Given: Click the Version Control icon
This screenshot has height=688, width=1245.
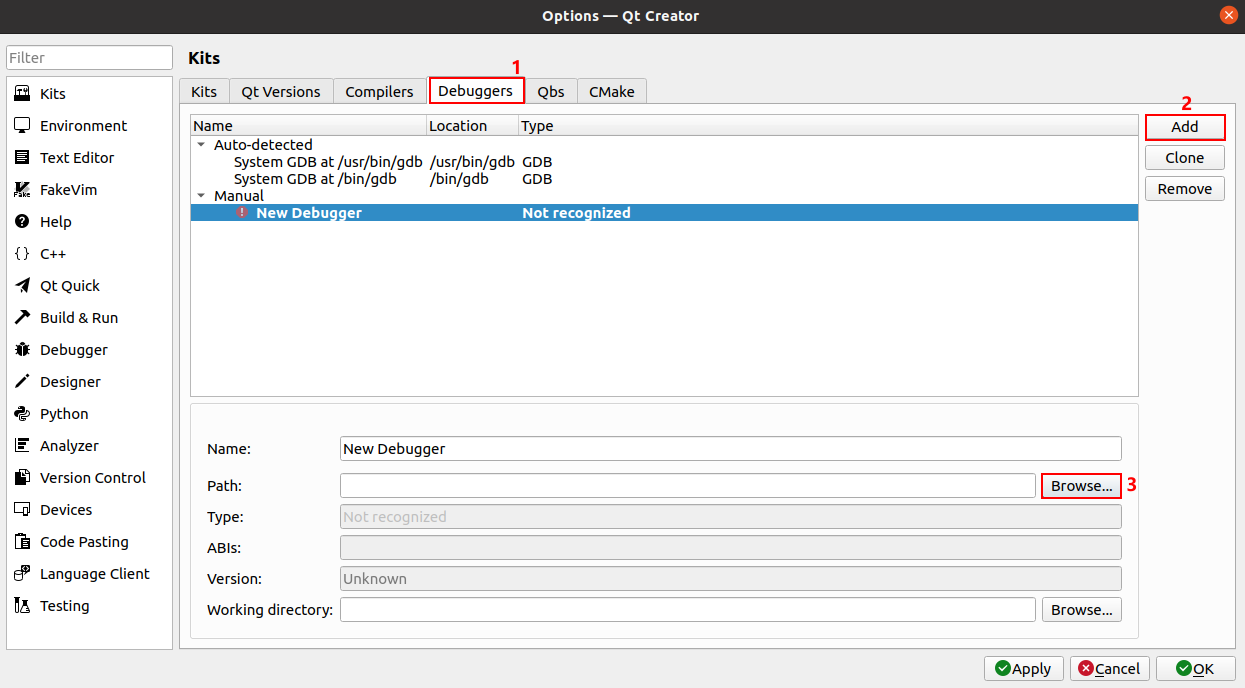Looking at the screenshot, I should tap(22, 478).
